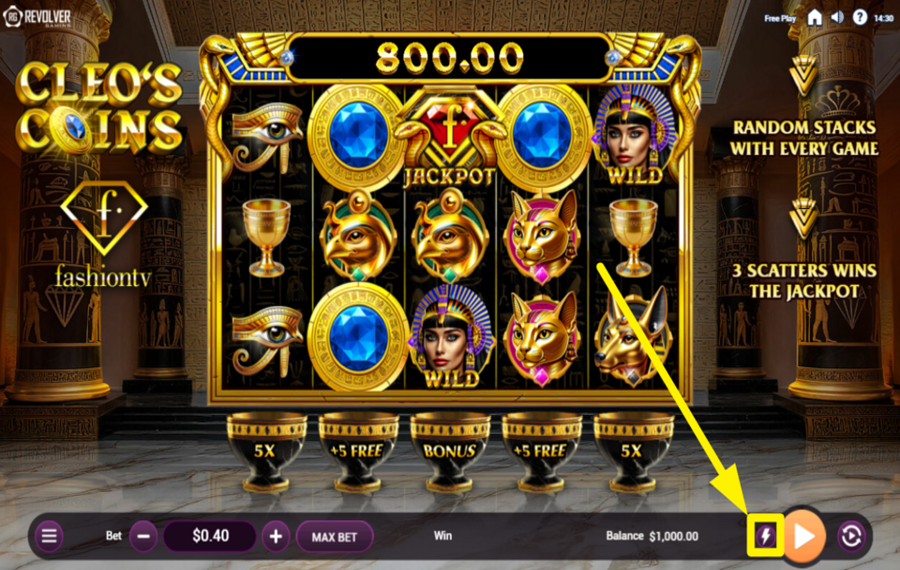Open the hamburger menu button
This screenshot has height=570, width=900.
point(49,536)
